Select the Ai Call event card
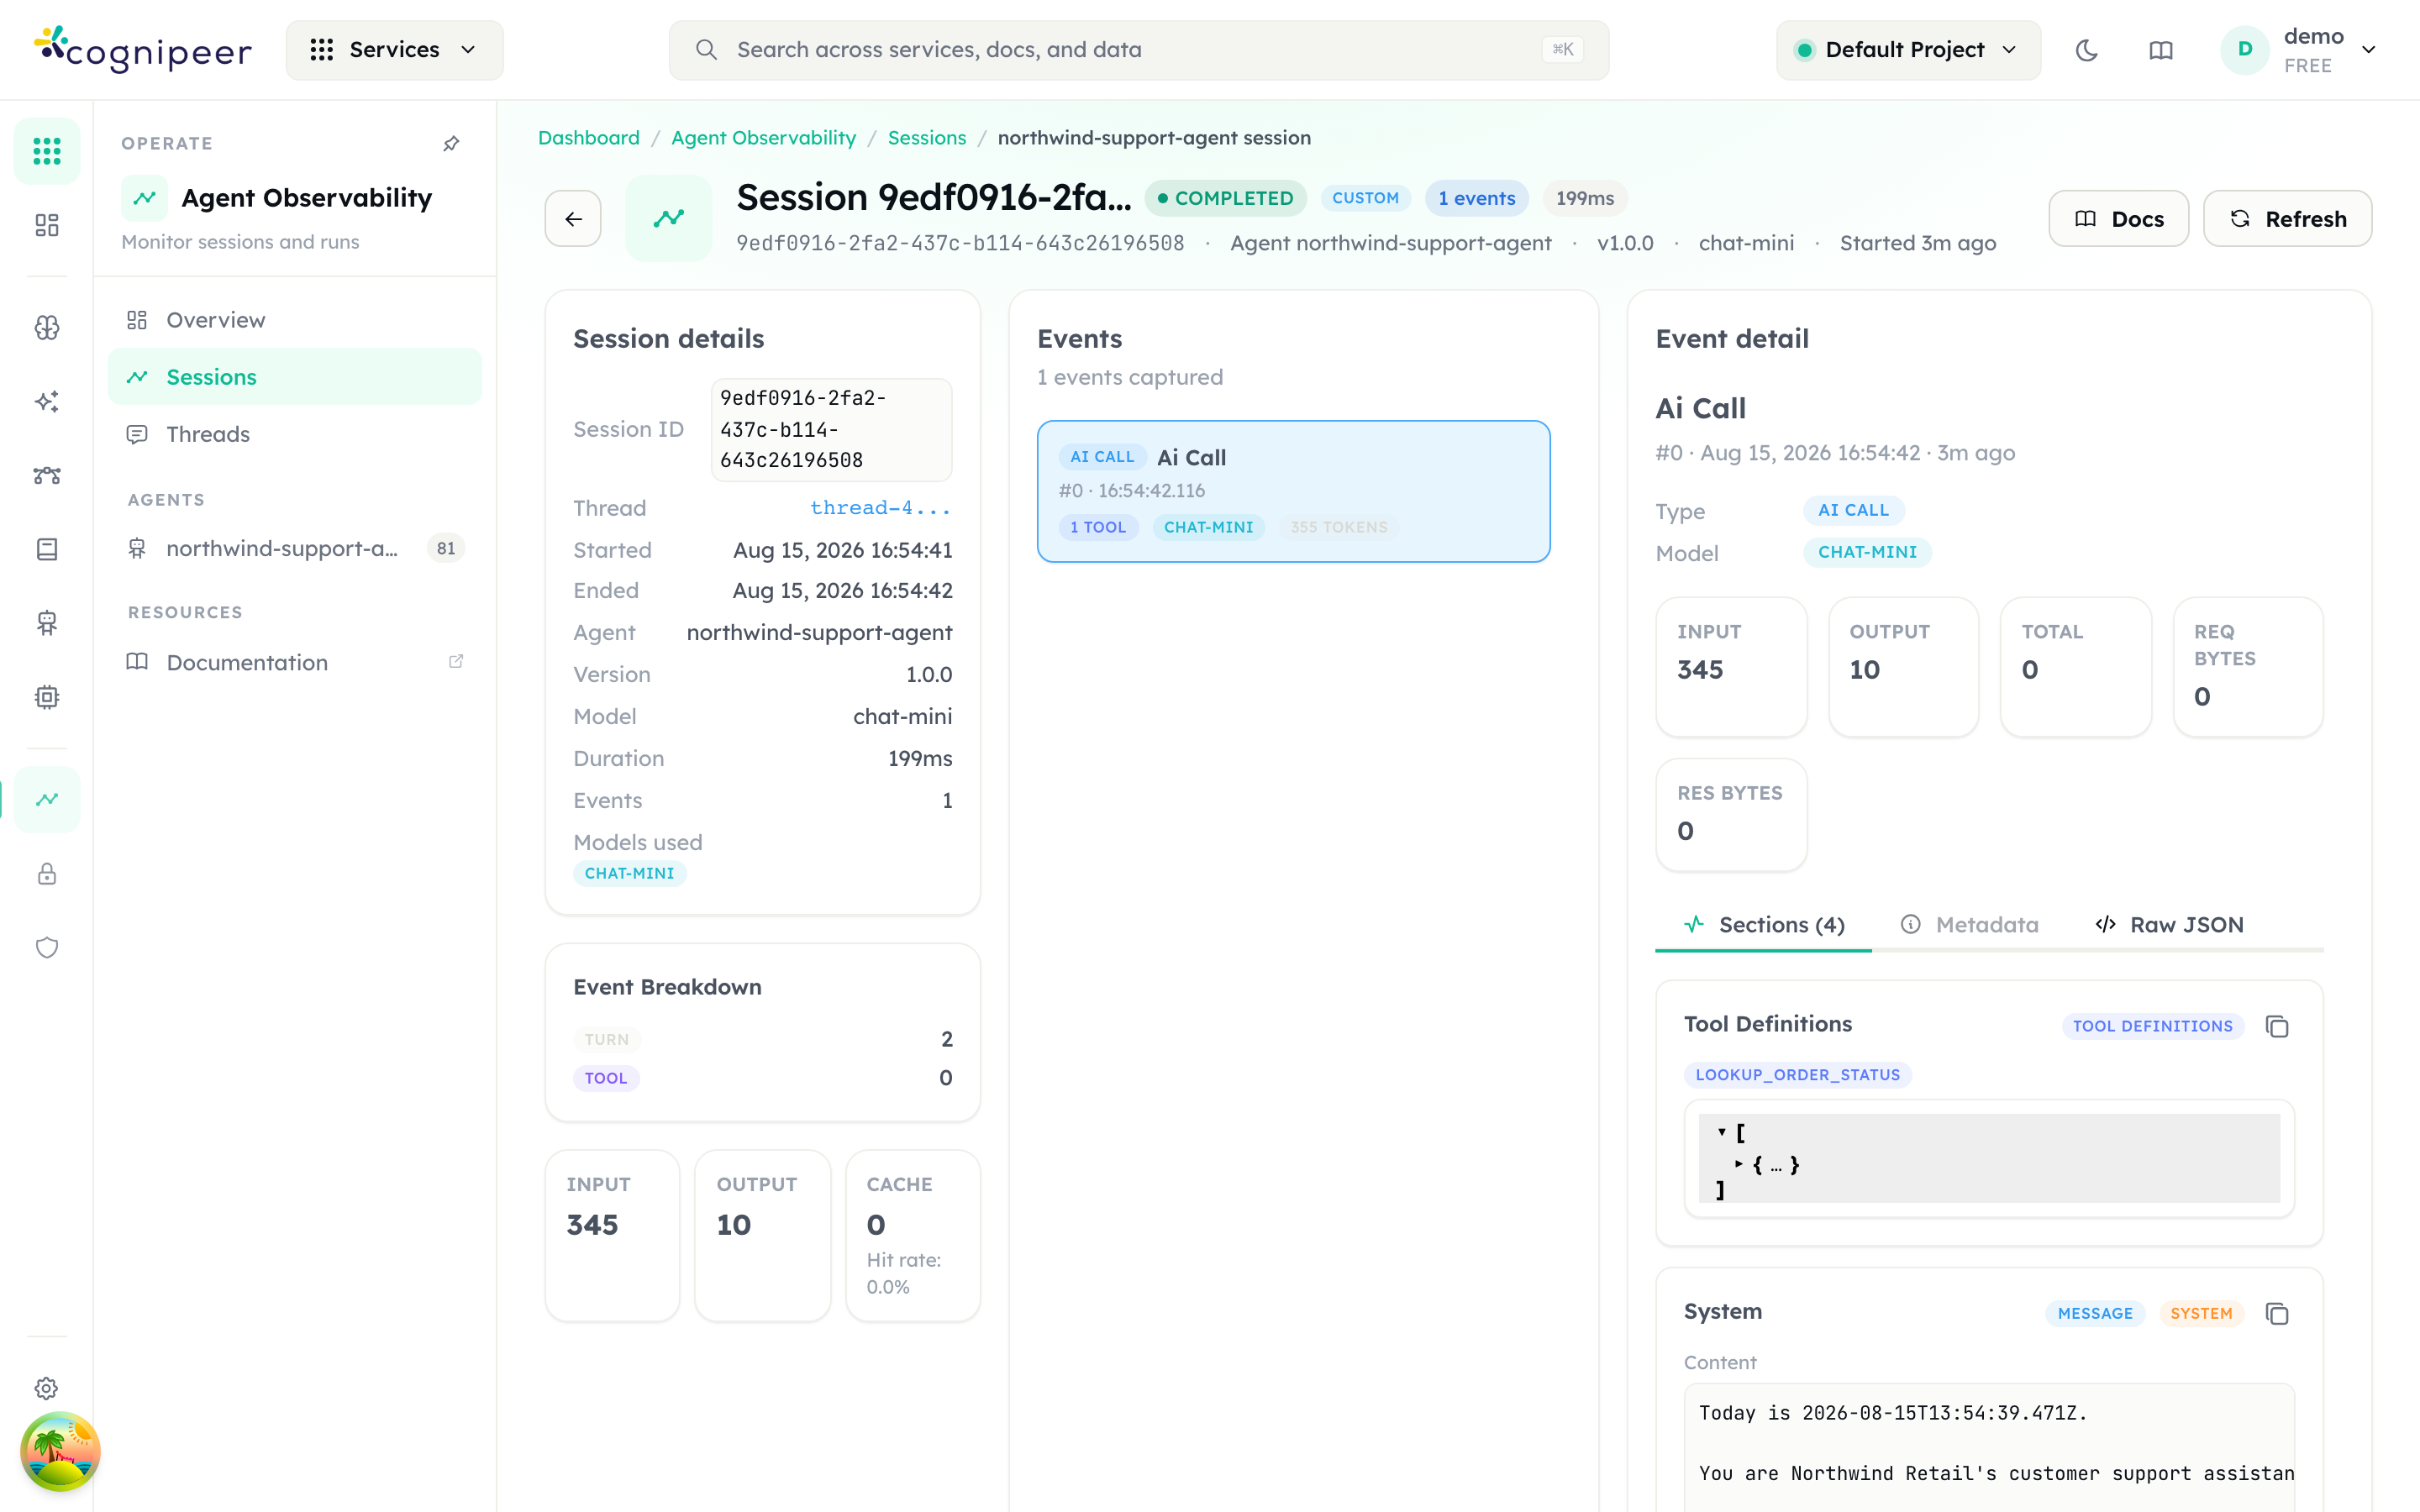The width and height of the screenshot is (2420, 1512). click(x=1293, y=491)
